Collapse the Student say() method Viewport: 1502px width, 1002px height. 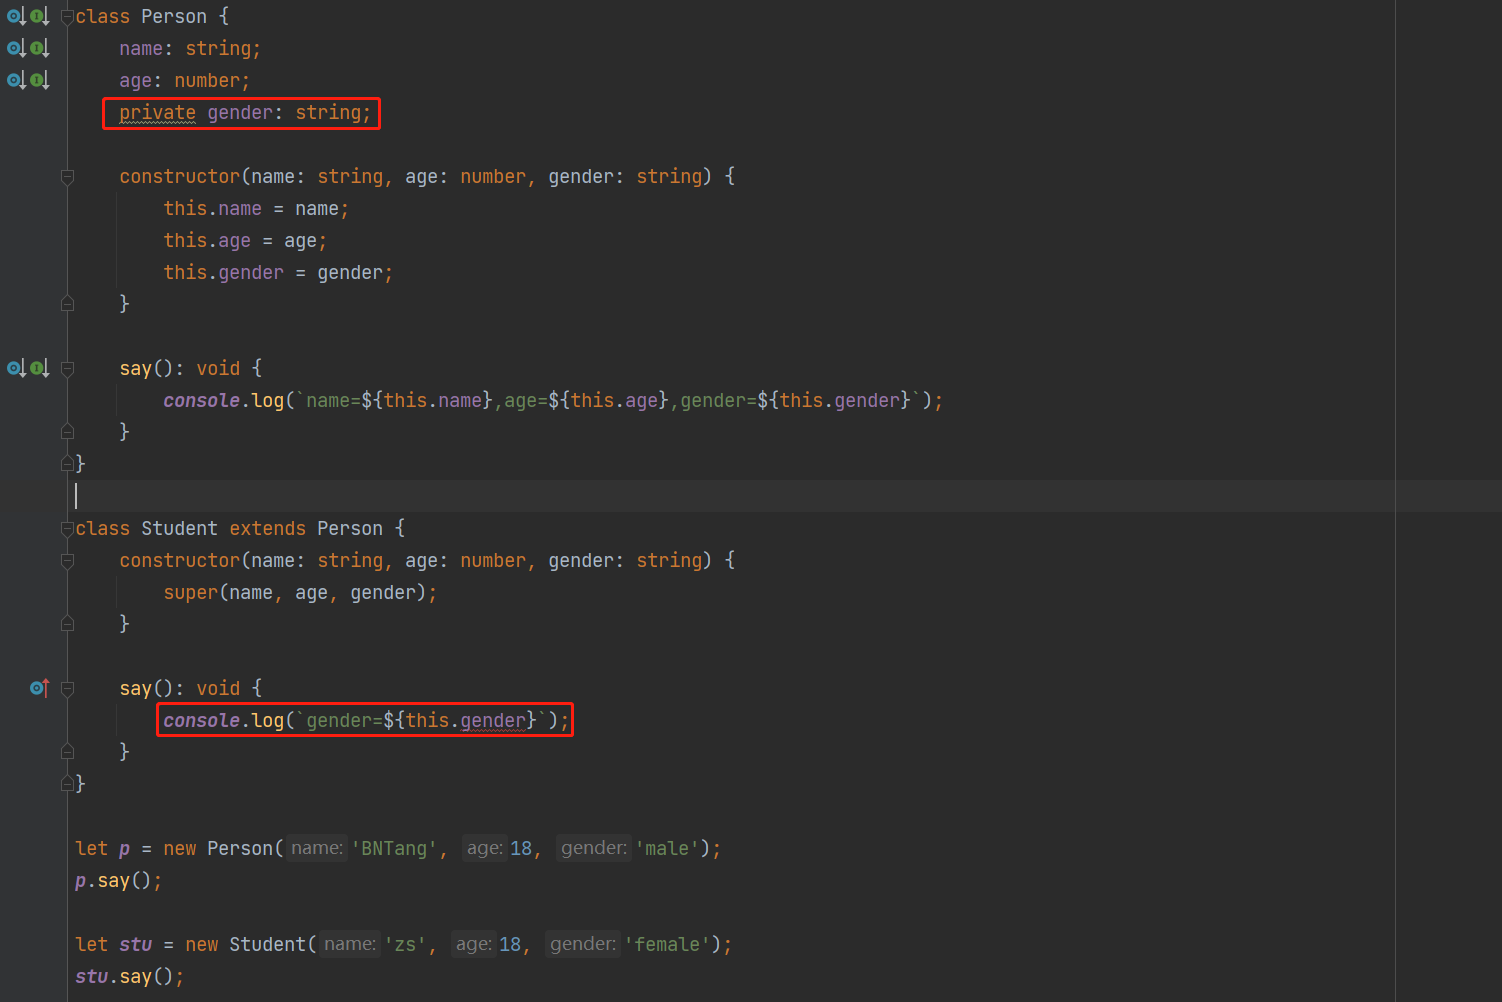67,689
